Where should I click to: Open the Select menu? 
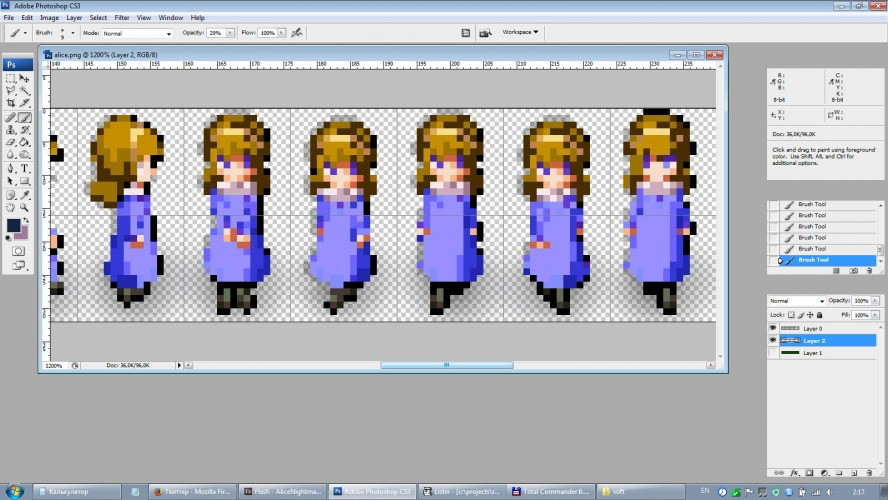98,18
